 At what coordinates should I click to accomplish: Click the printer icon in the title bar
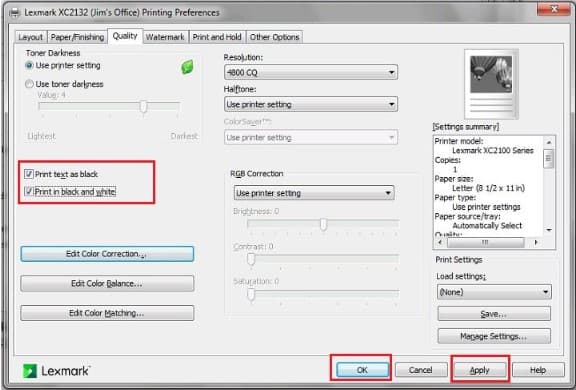[15, 13]
